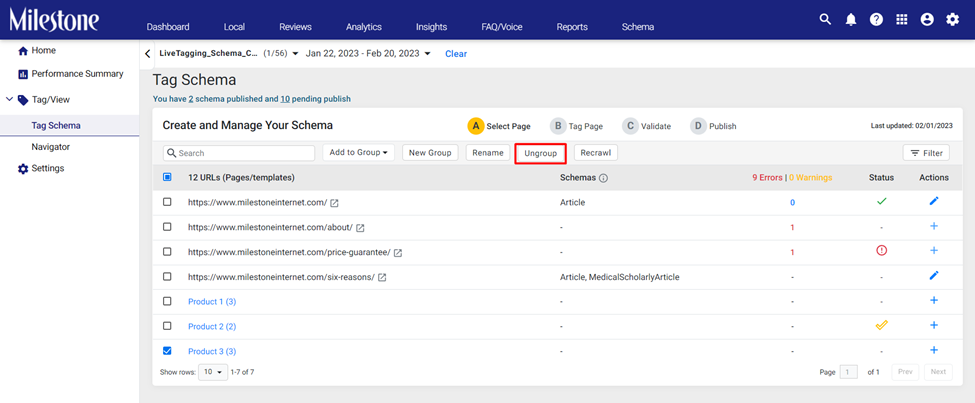Image resolution: width=975 pixels, height=403 pixels.
Task: Click the Rename button
Action: pyautogui.click(x=488, y=152)
